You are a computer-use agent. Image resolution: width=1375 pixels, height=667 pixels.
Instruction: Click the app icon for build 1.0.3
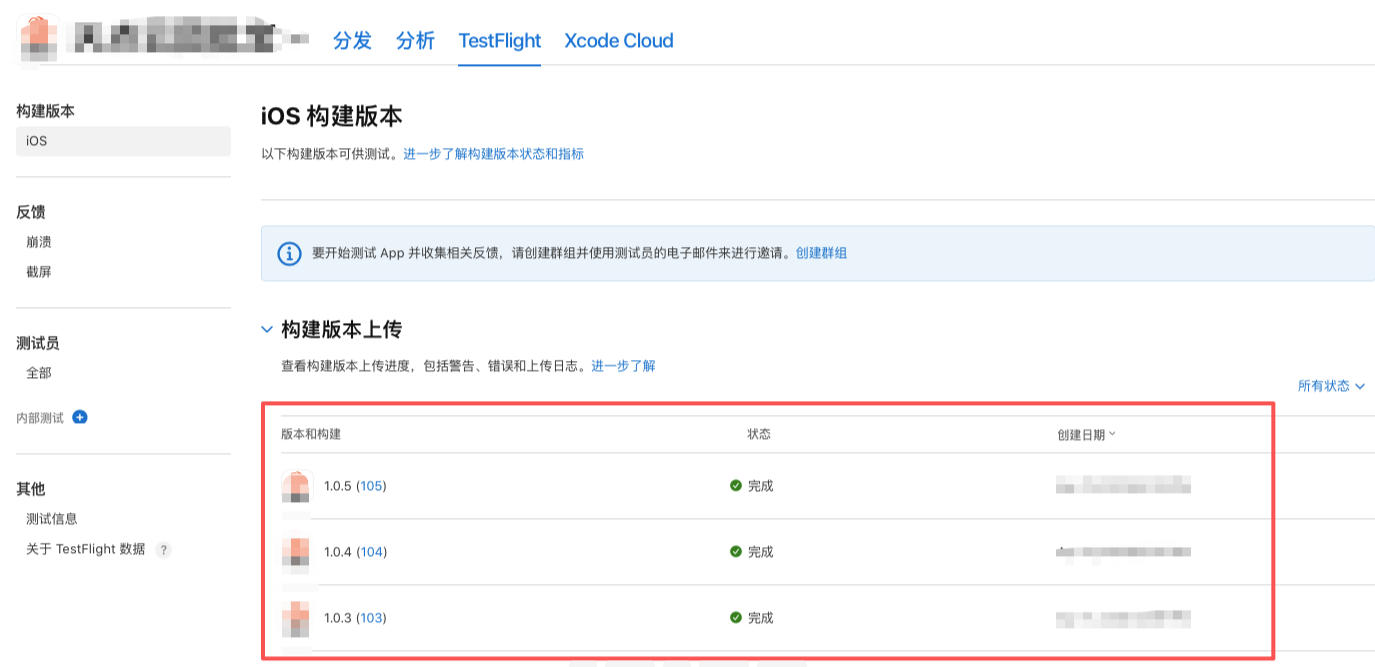[296, 619]
